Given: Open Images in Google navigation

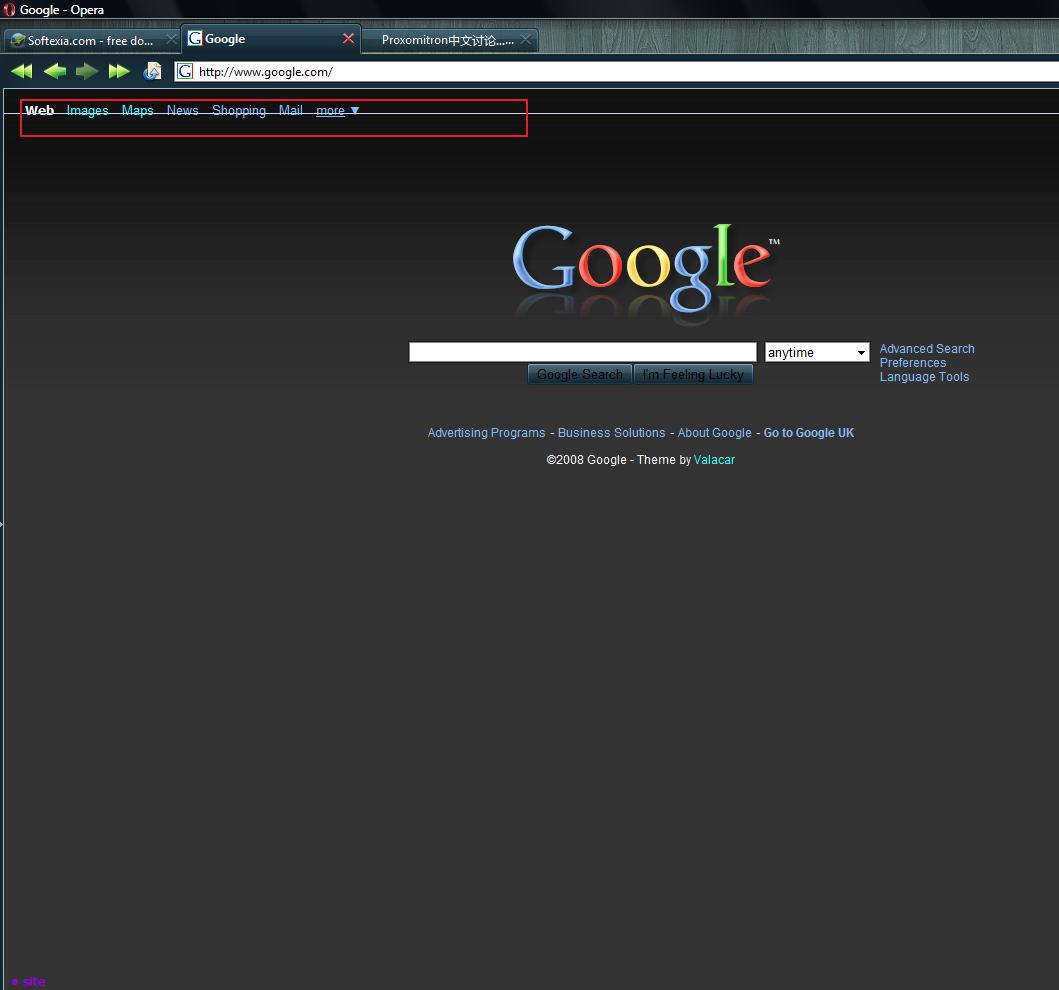Looking at the screenshot, I should point(87,110).
